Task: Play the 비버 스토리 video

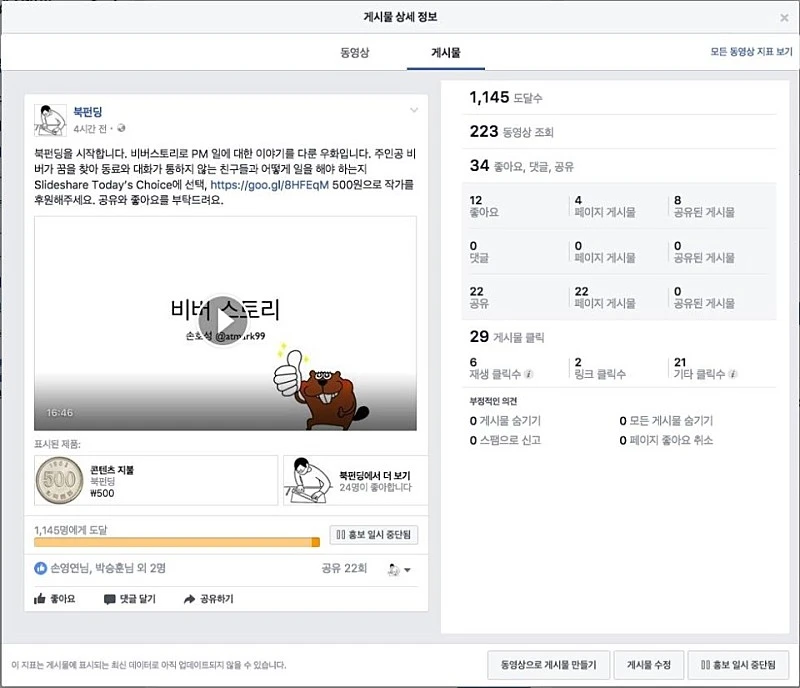Action: pyautogui.click(x=223, y=321)
